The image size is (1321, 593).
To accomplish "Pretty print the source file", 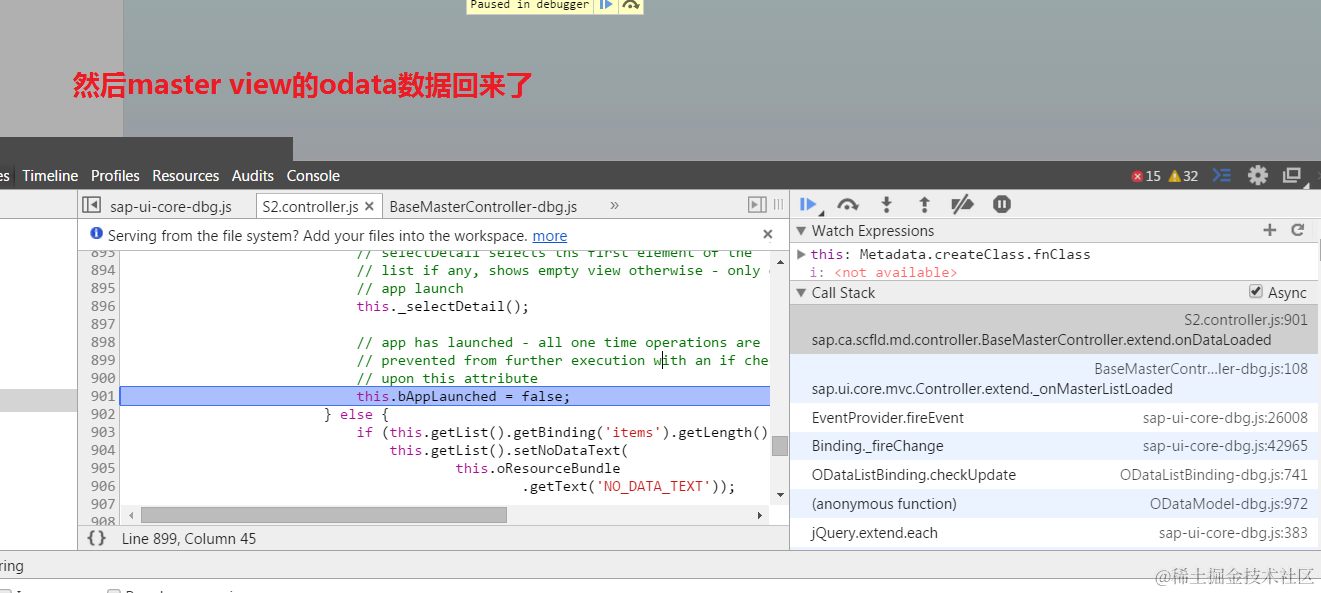I will click(x=96, y=538).
